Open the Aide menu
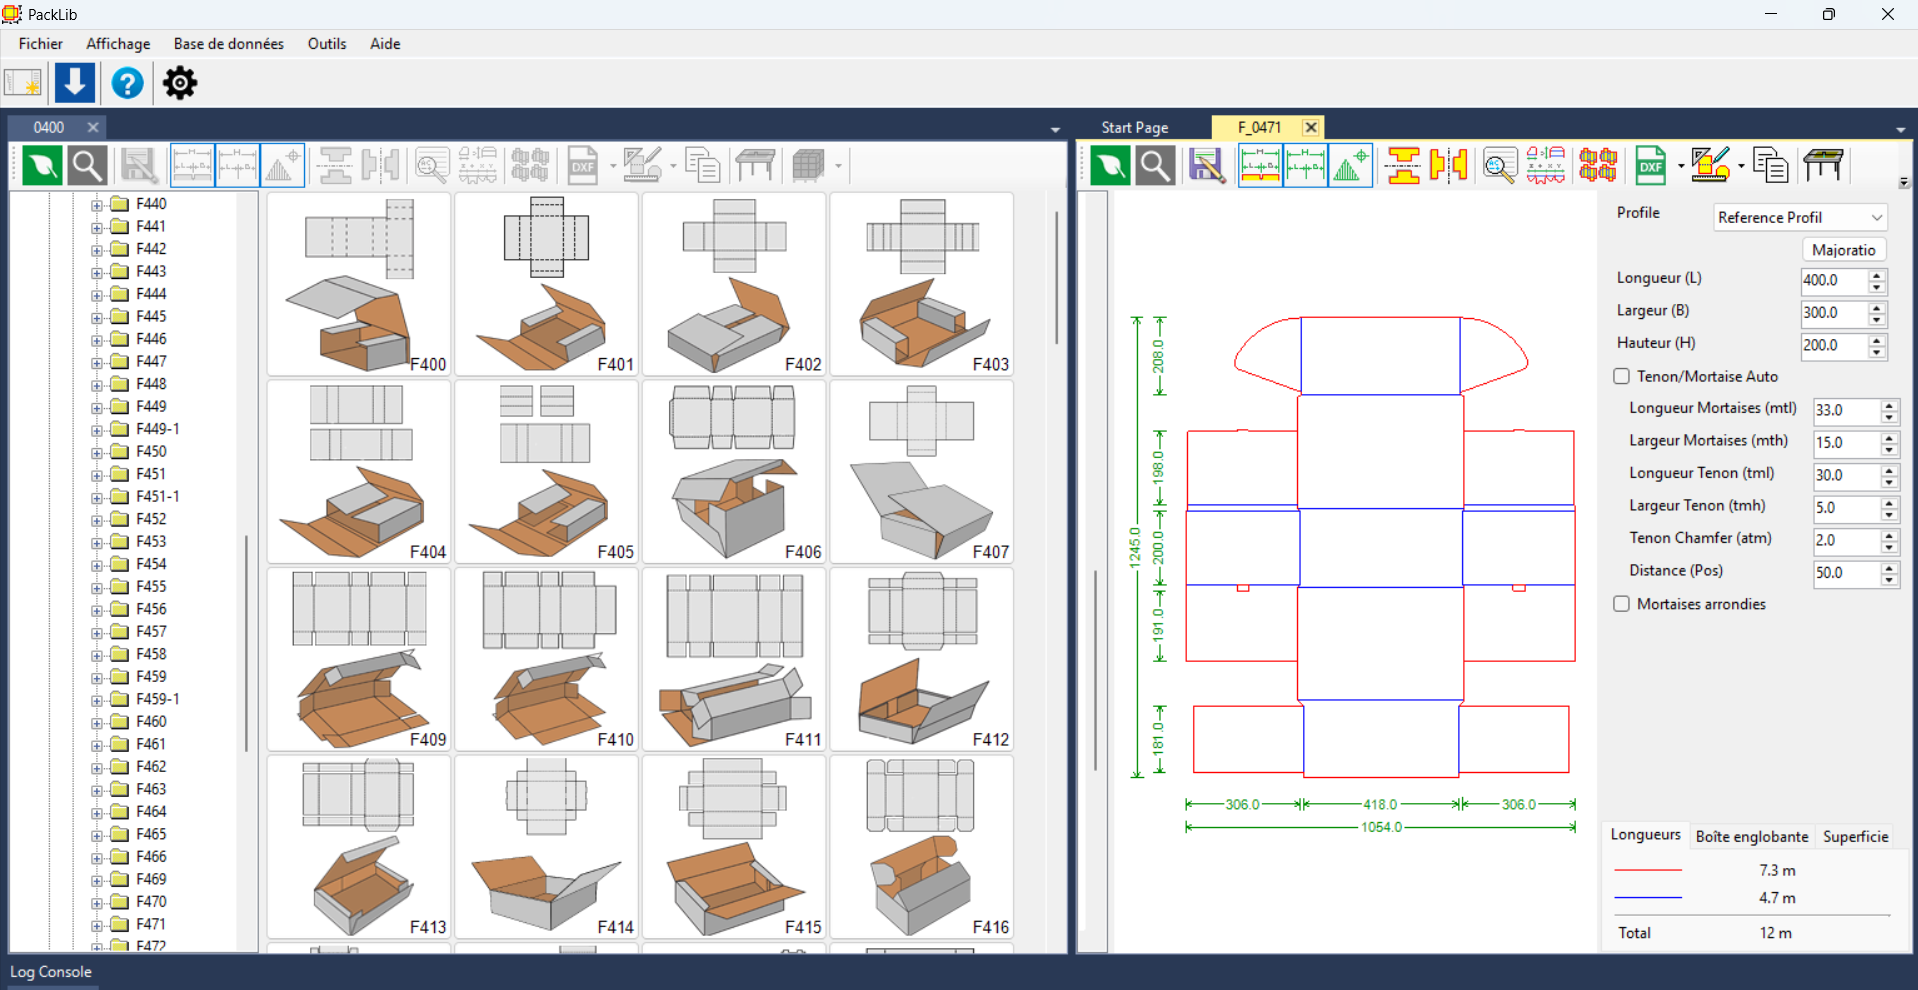This screenshot has width=1918, height=990. tap(385, 44)
